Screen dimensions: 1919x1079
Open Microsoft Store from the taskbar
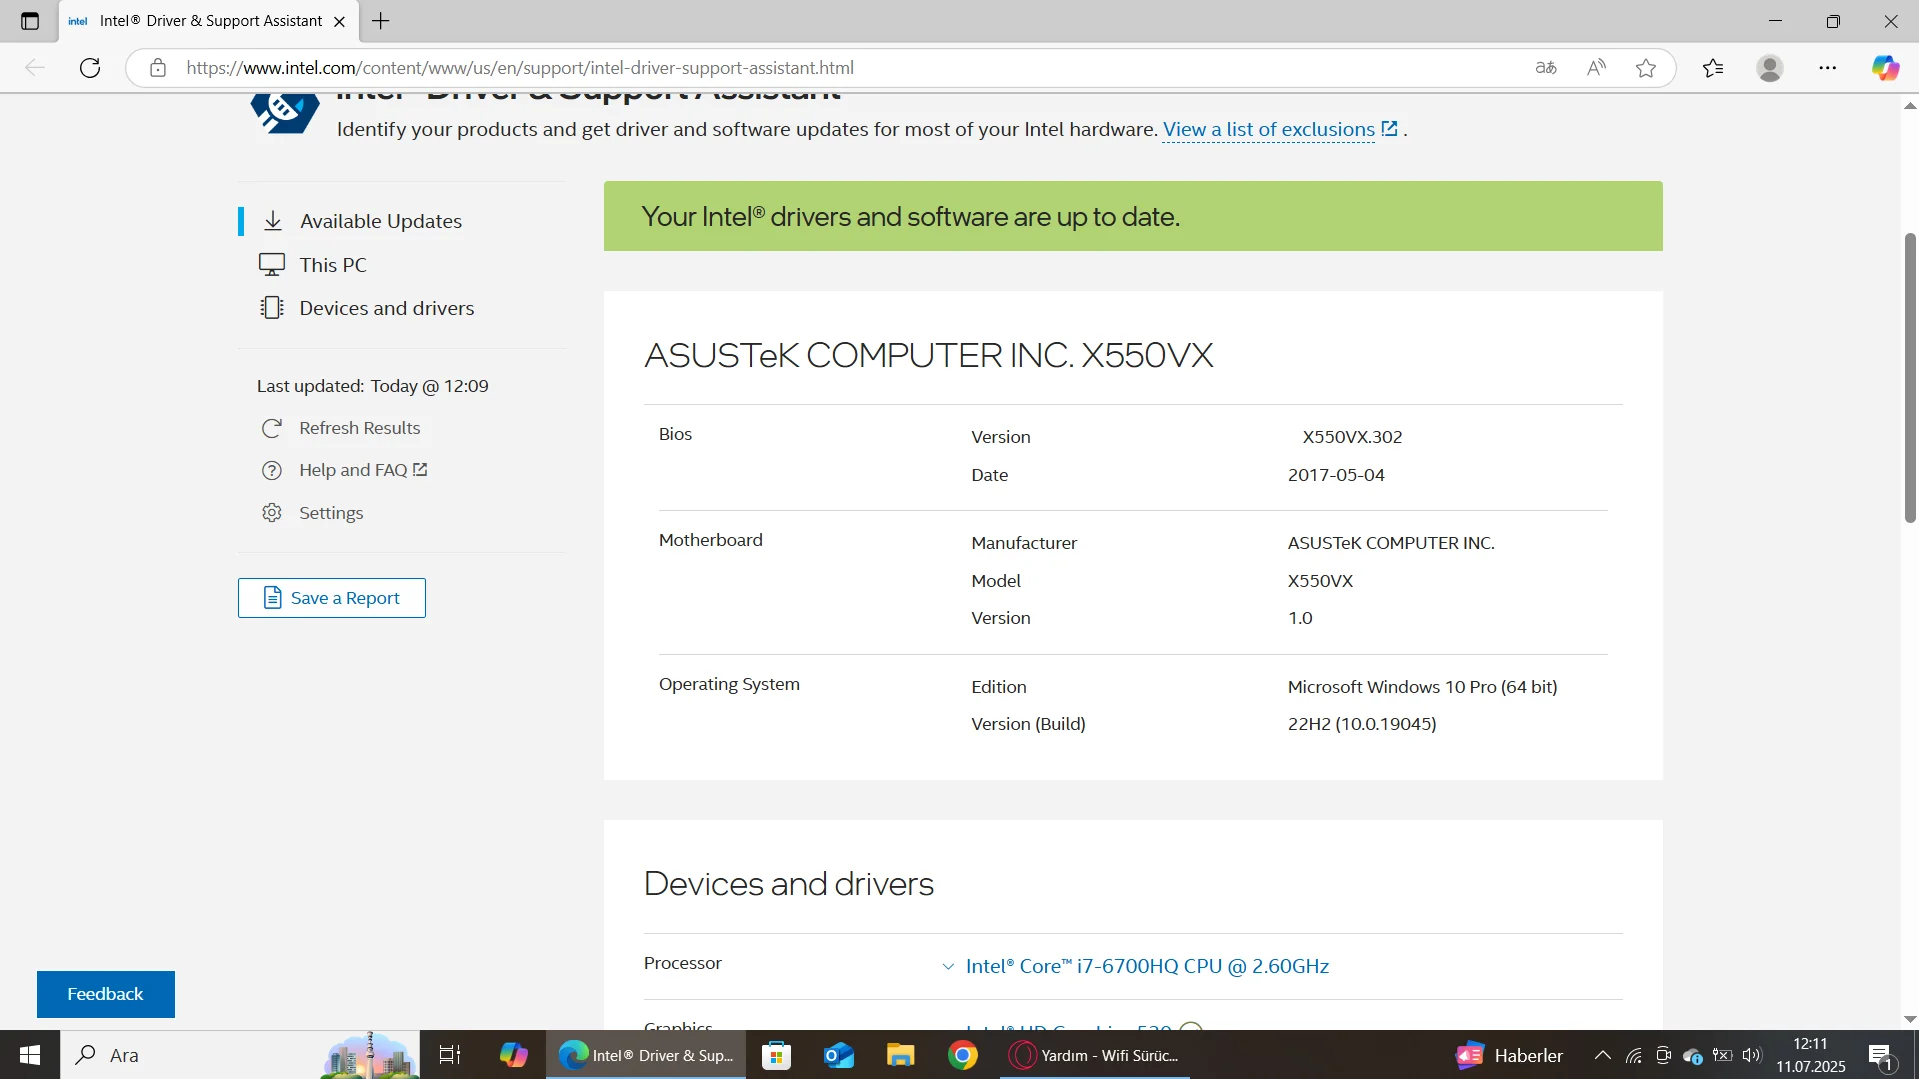[777, 1055]
